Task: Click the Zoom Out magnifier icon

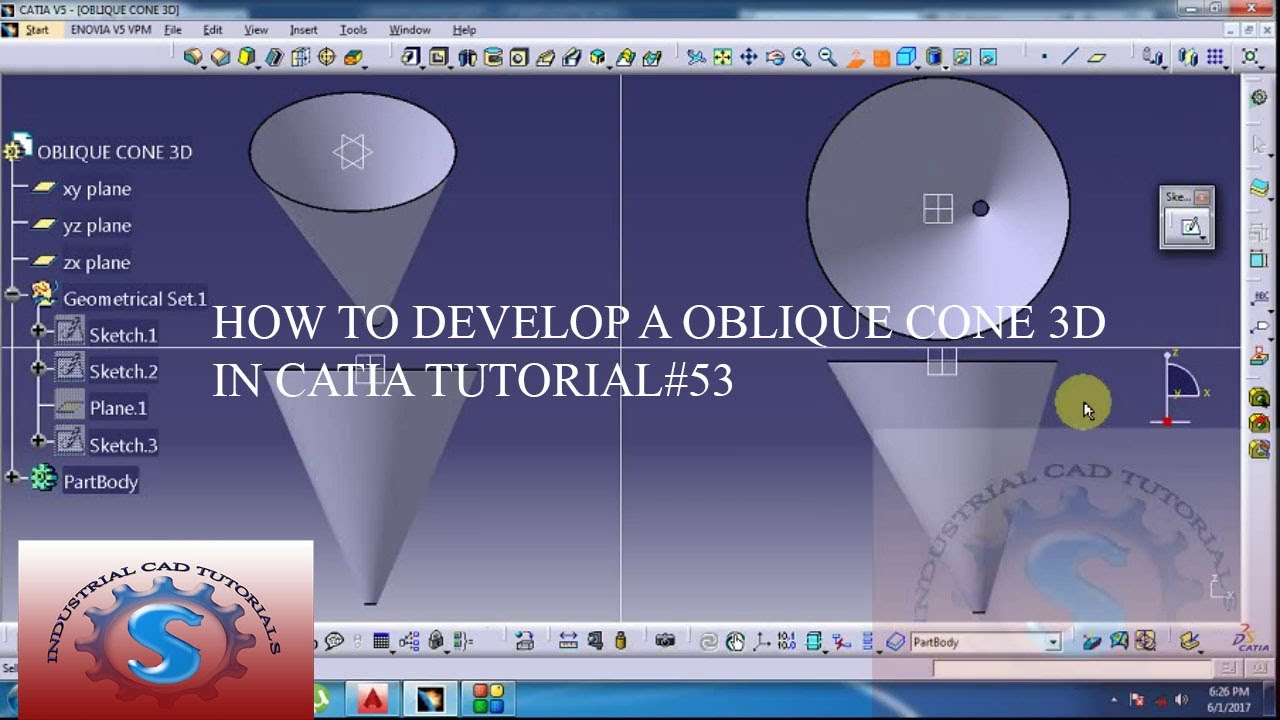Action: (x=827, y=58)
